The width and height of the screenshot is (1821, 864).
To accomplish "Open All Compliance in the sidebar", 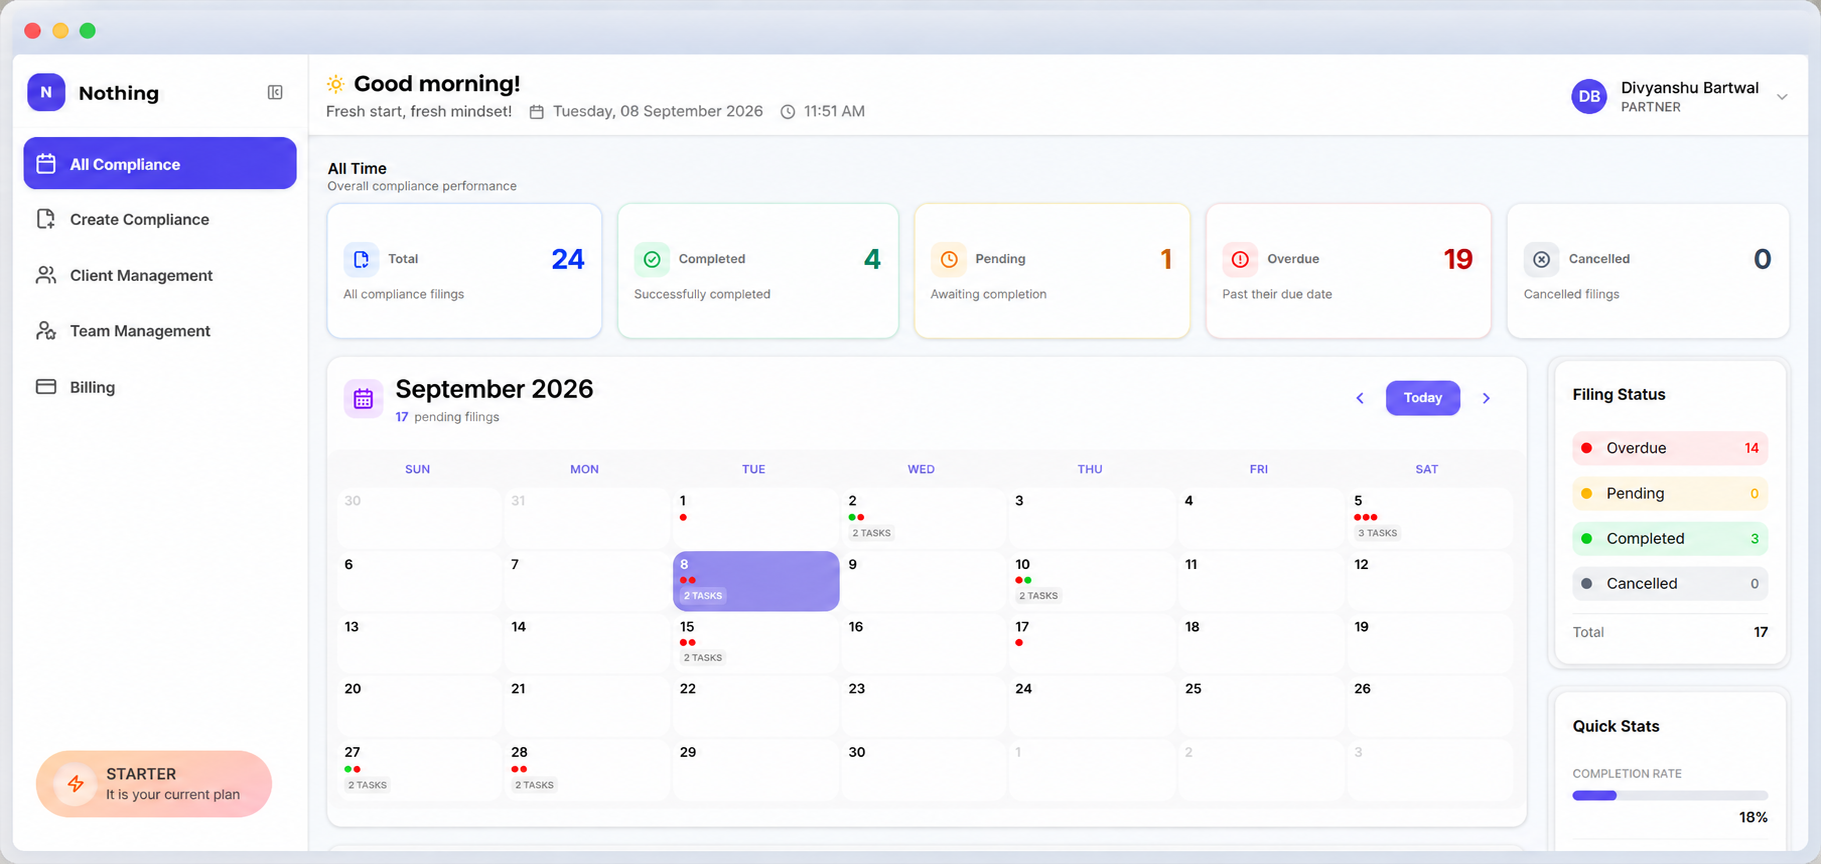I will point(160,163).
